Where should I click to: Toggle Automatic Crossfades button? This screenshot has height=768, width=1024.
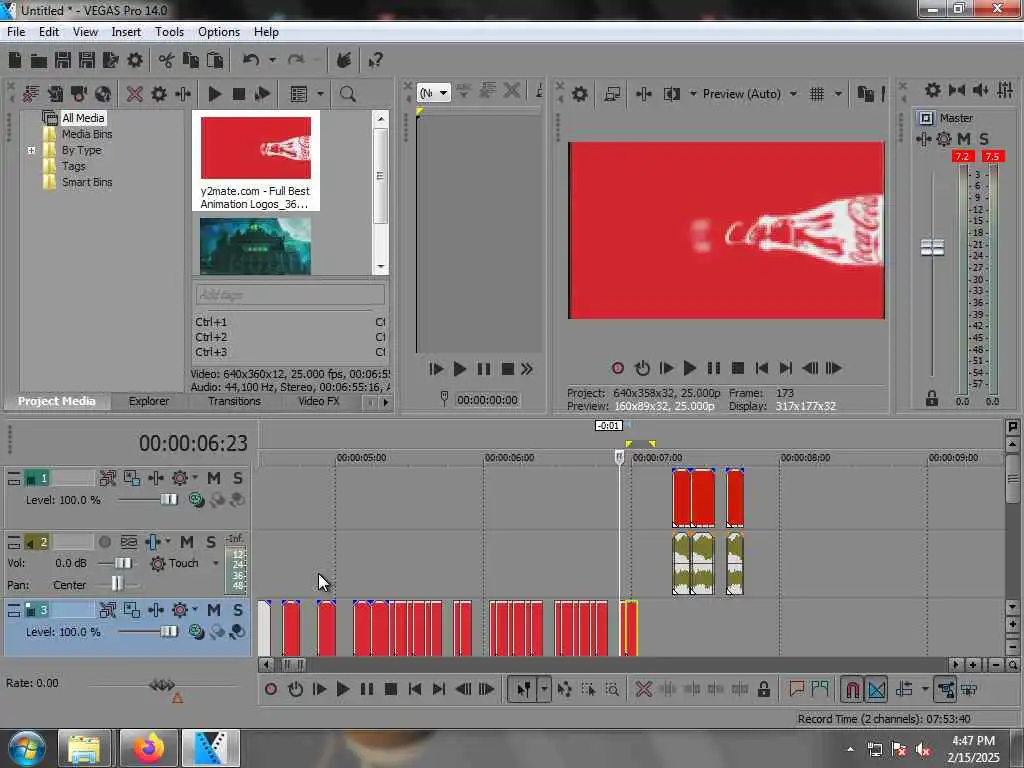click(x=876, y=689)
